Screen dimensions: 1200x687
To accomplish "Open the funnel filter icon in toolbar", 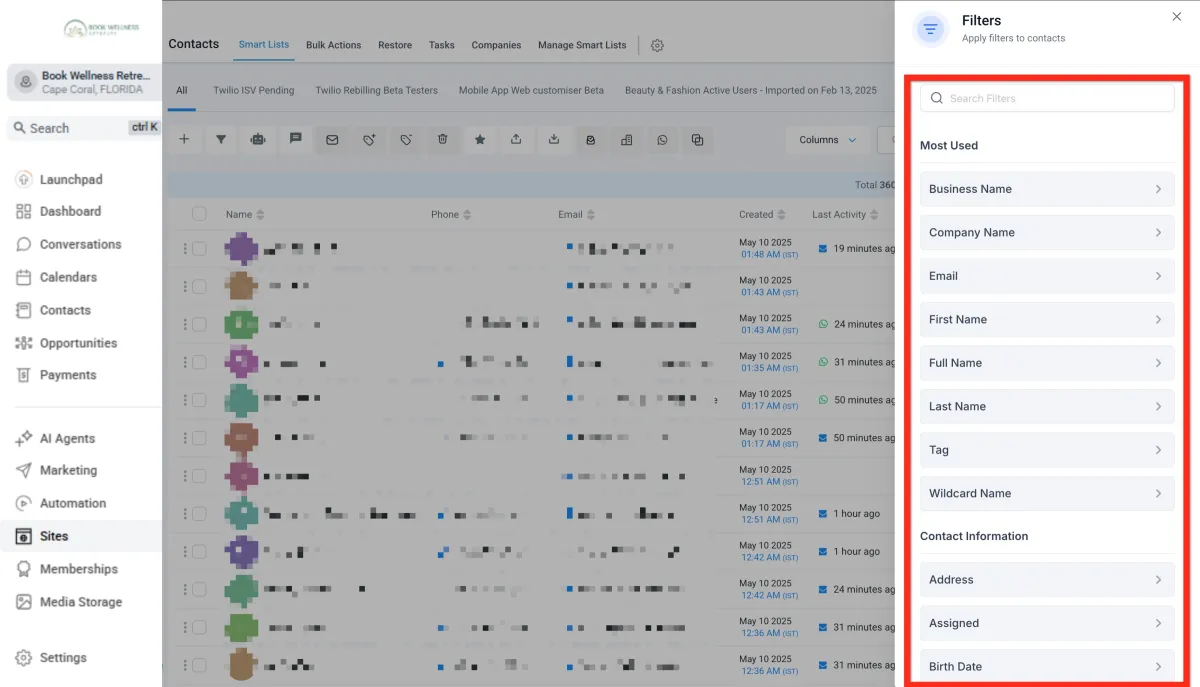I will 221,140.
